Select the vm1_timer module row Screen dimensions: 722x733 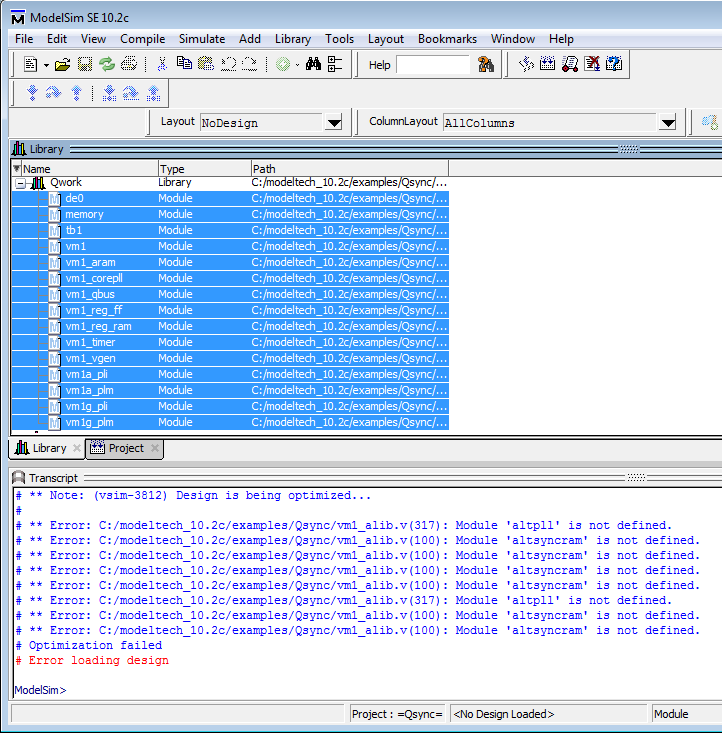coord(88,342)
